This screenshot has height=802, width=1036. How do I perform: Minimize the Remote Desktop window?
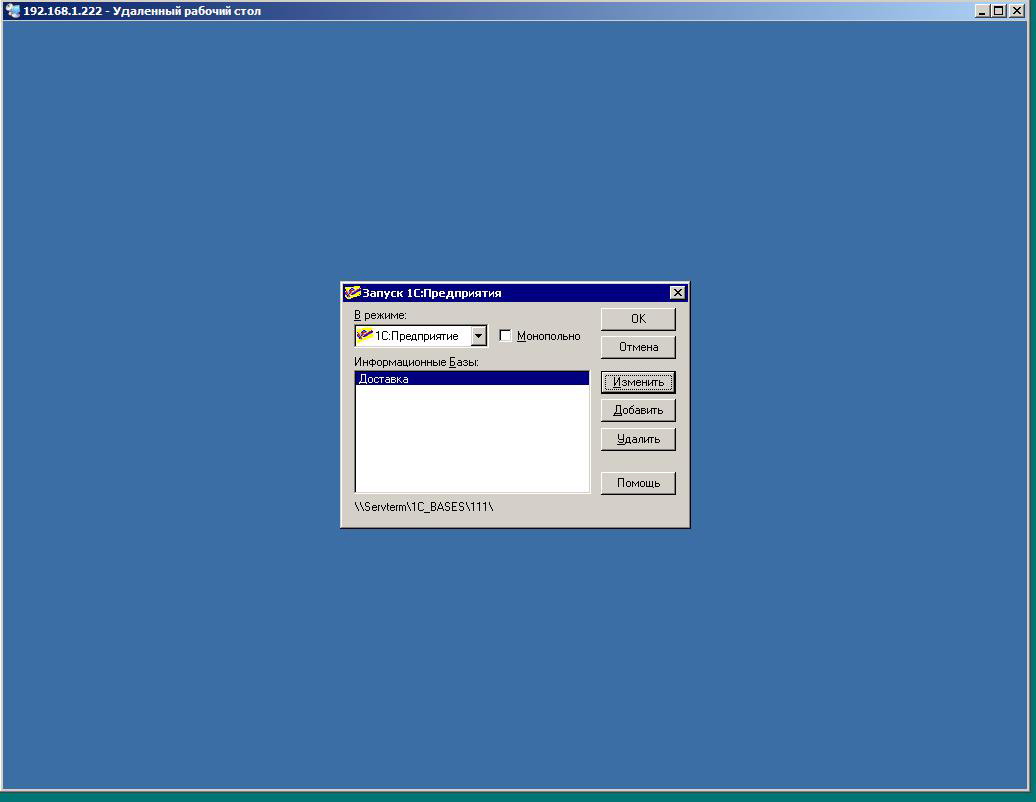coord(982,11)
